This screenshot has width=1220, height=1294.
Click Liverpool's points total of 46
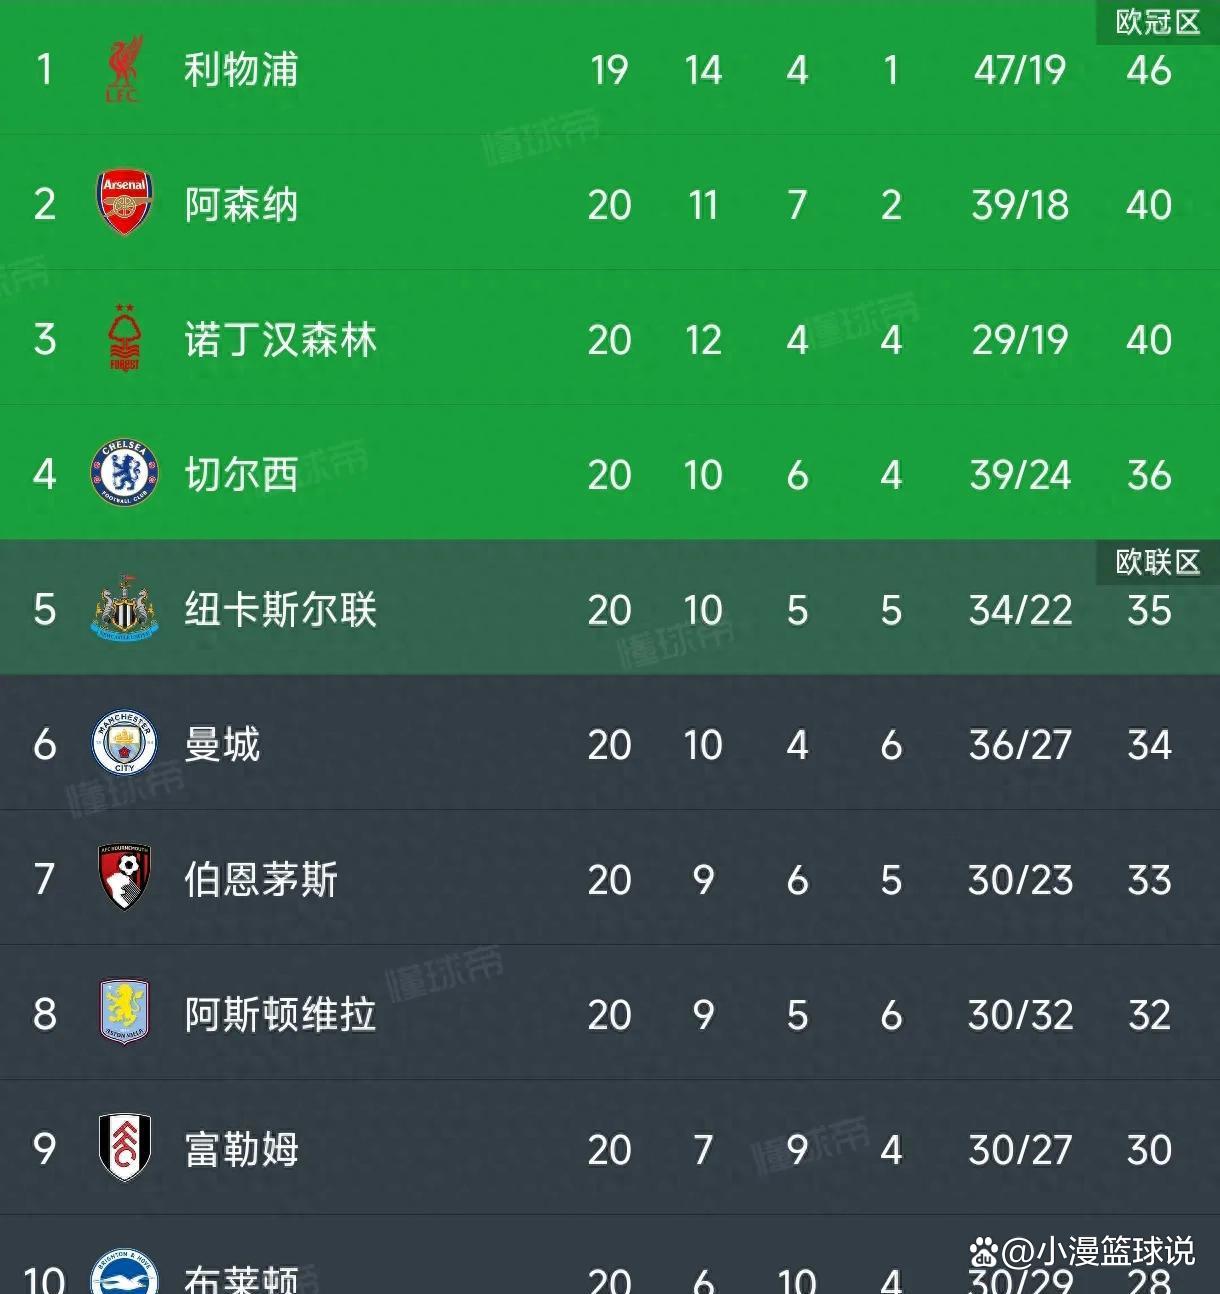click(x=1148, y=70)
